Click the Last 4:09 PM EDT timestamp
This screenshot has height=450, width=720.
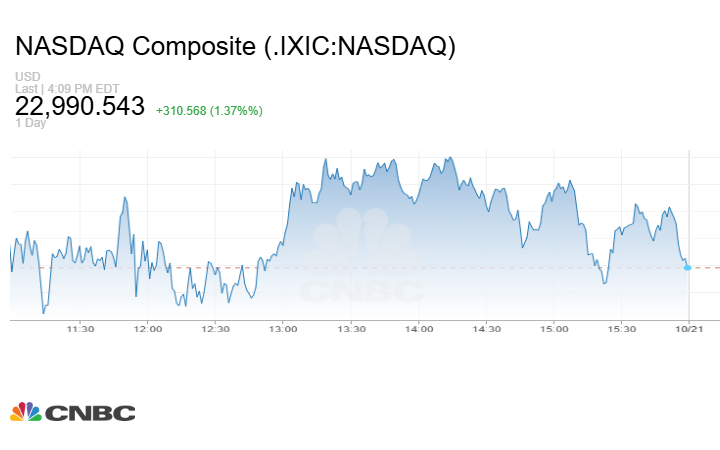(x=66, y=88)
